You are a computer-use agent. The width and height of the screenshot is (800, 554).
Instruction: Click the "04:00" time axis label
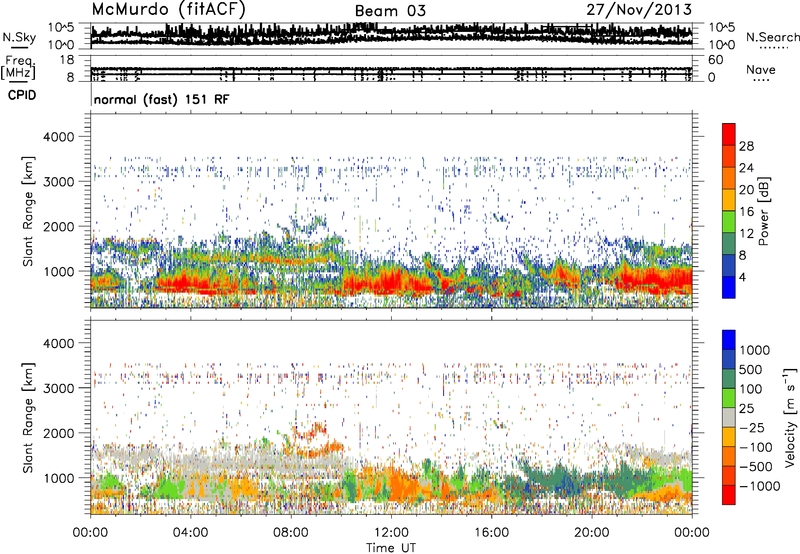pyautogui.click(x=190, y=533)
